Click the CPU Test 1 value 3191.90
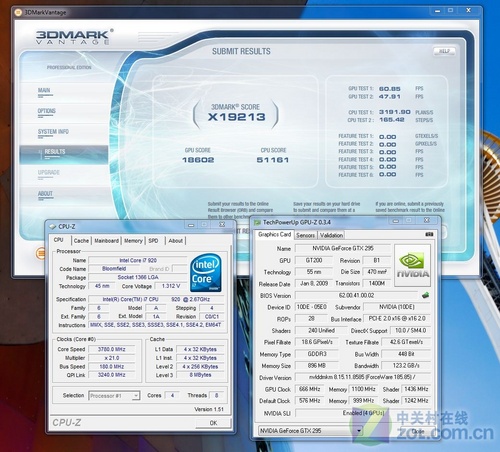Viewport: 500px width, 452px height. 395,112
